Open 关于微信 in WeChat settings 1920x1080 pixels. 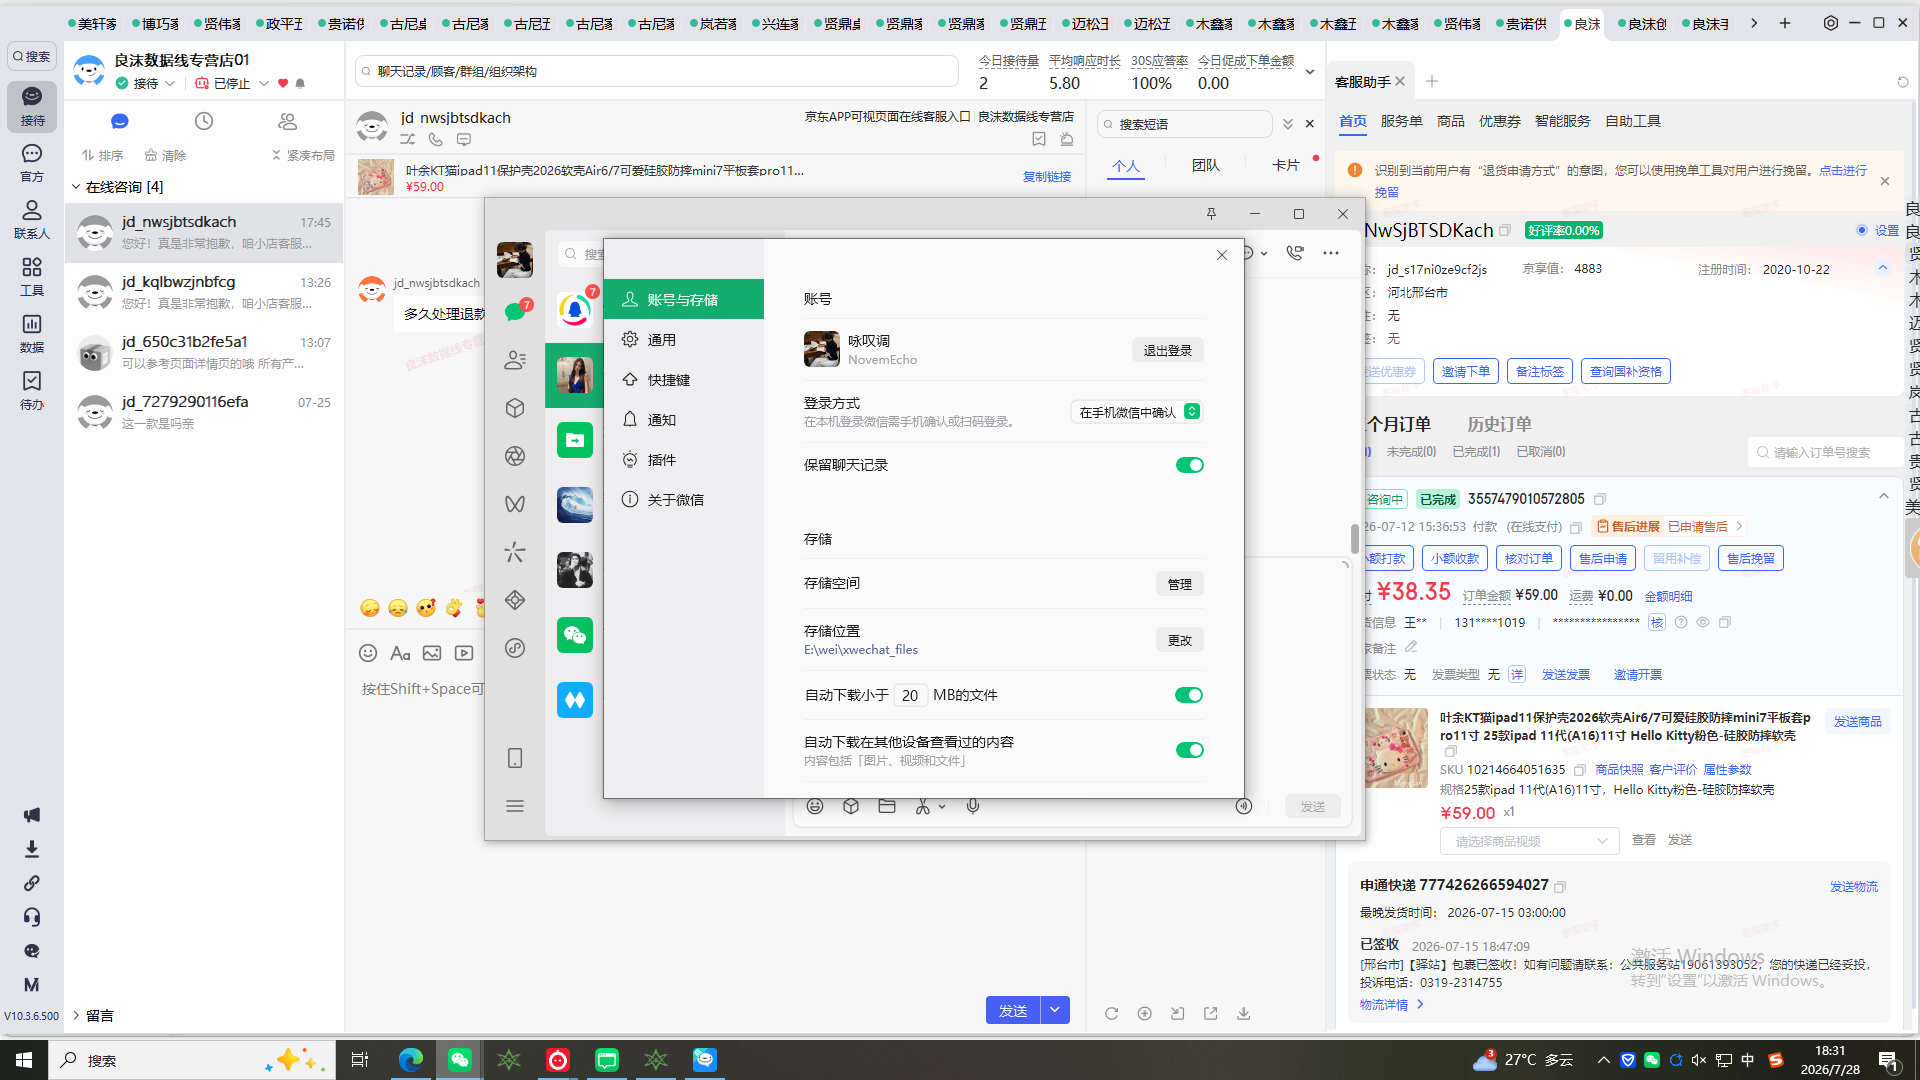(684, 500)
